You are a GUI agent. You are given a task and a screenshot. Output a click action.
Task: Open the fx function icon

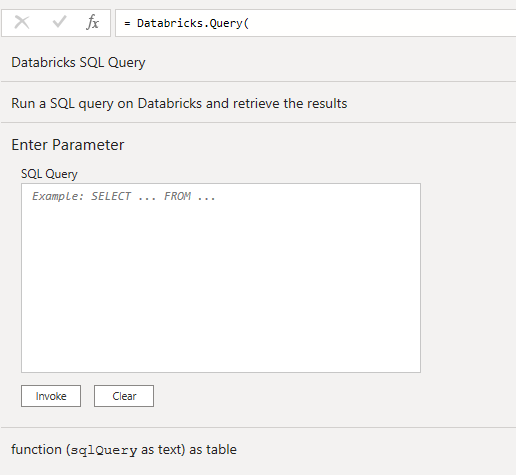click(92, 23)
